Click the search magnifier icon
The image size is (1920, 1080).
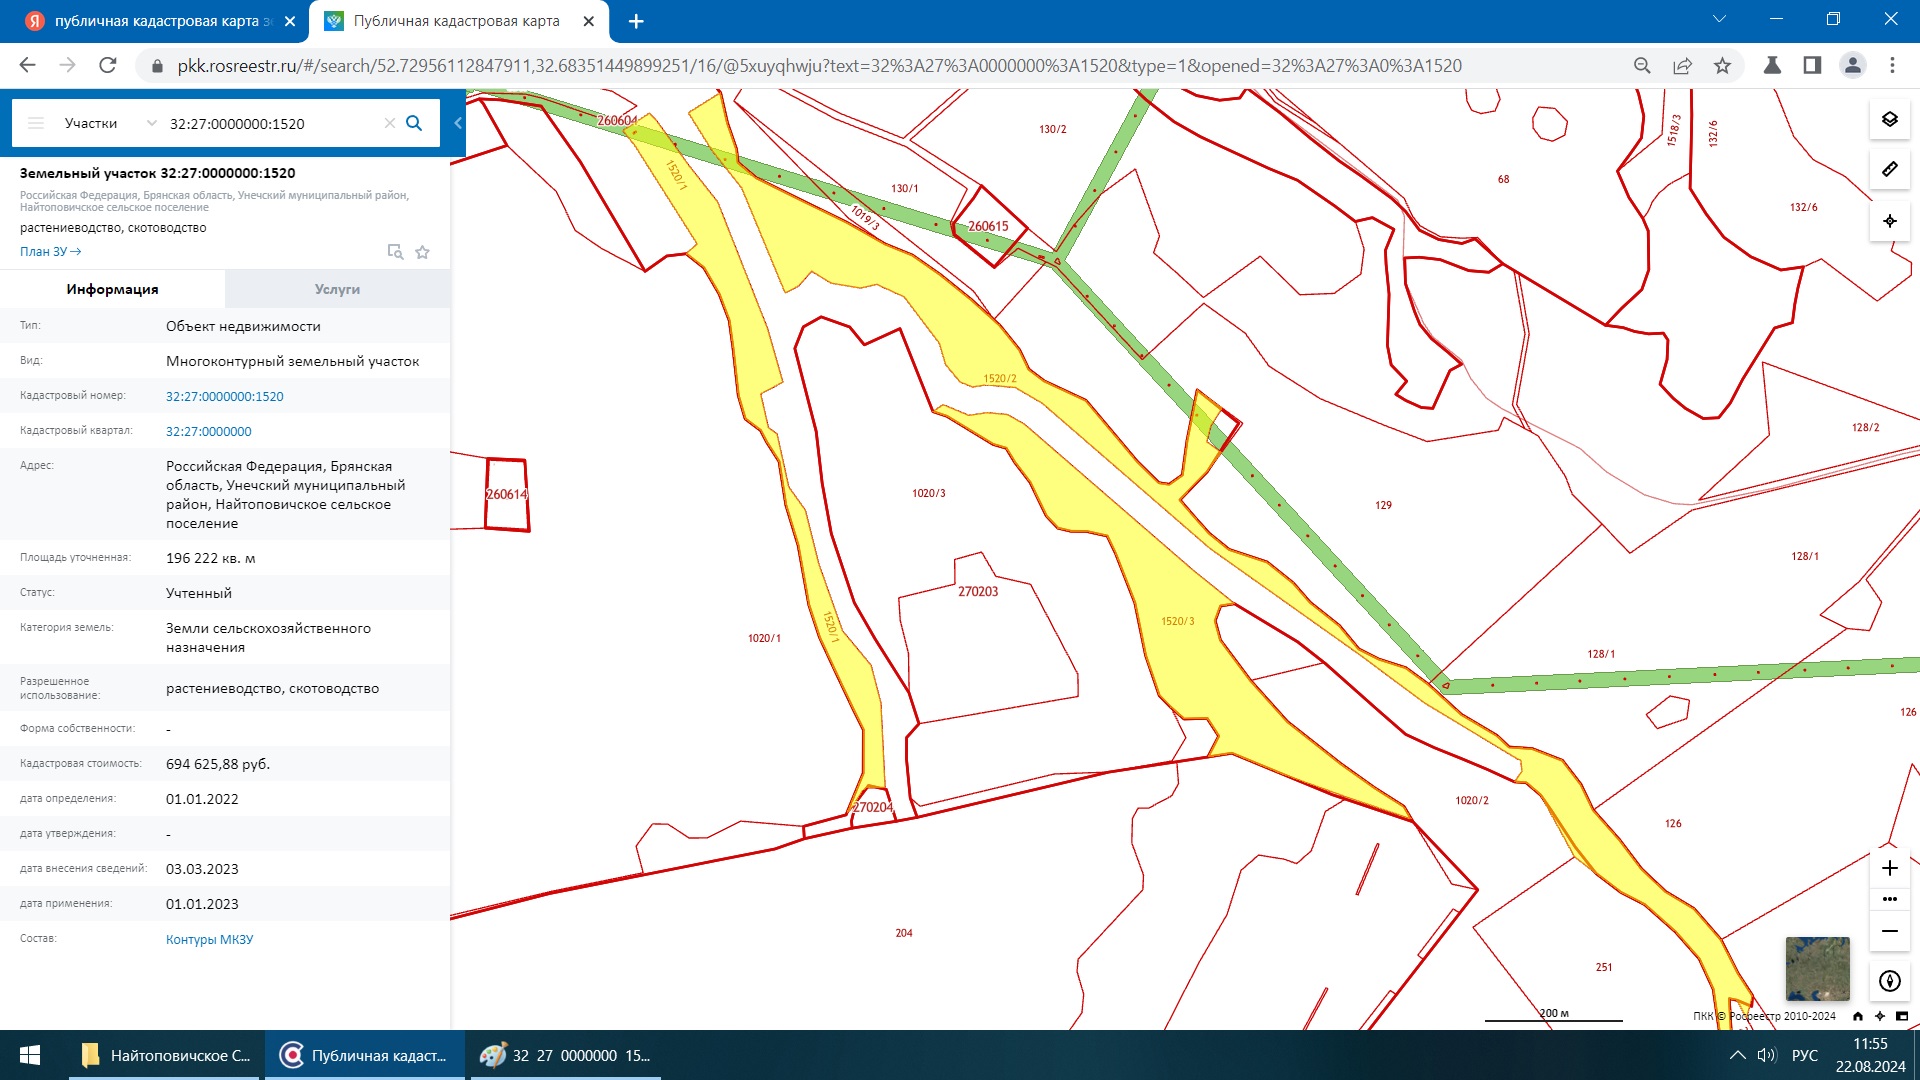(414, 123)
